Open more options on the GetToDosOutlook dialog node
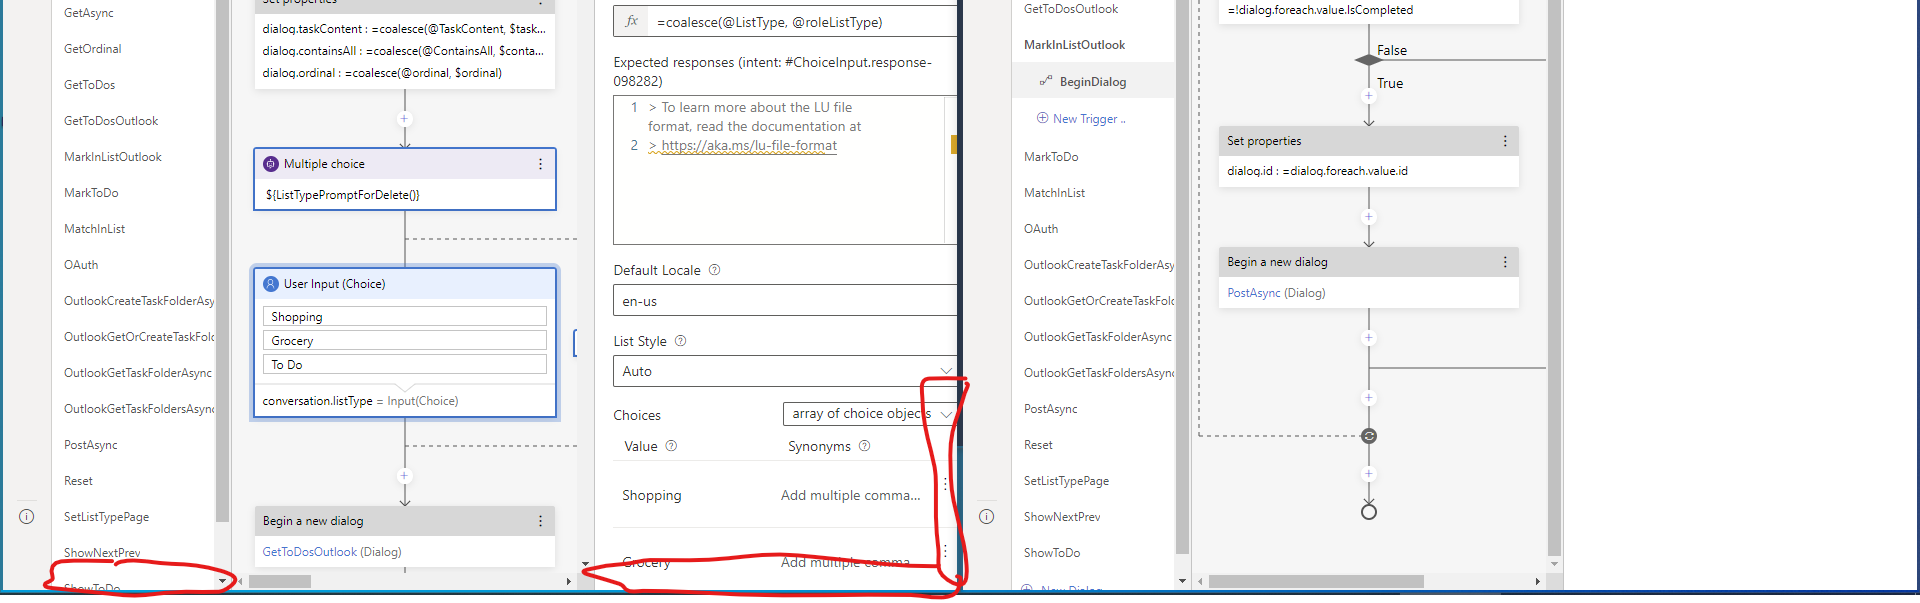1920x603 pixels. tap(540, 521)
